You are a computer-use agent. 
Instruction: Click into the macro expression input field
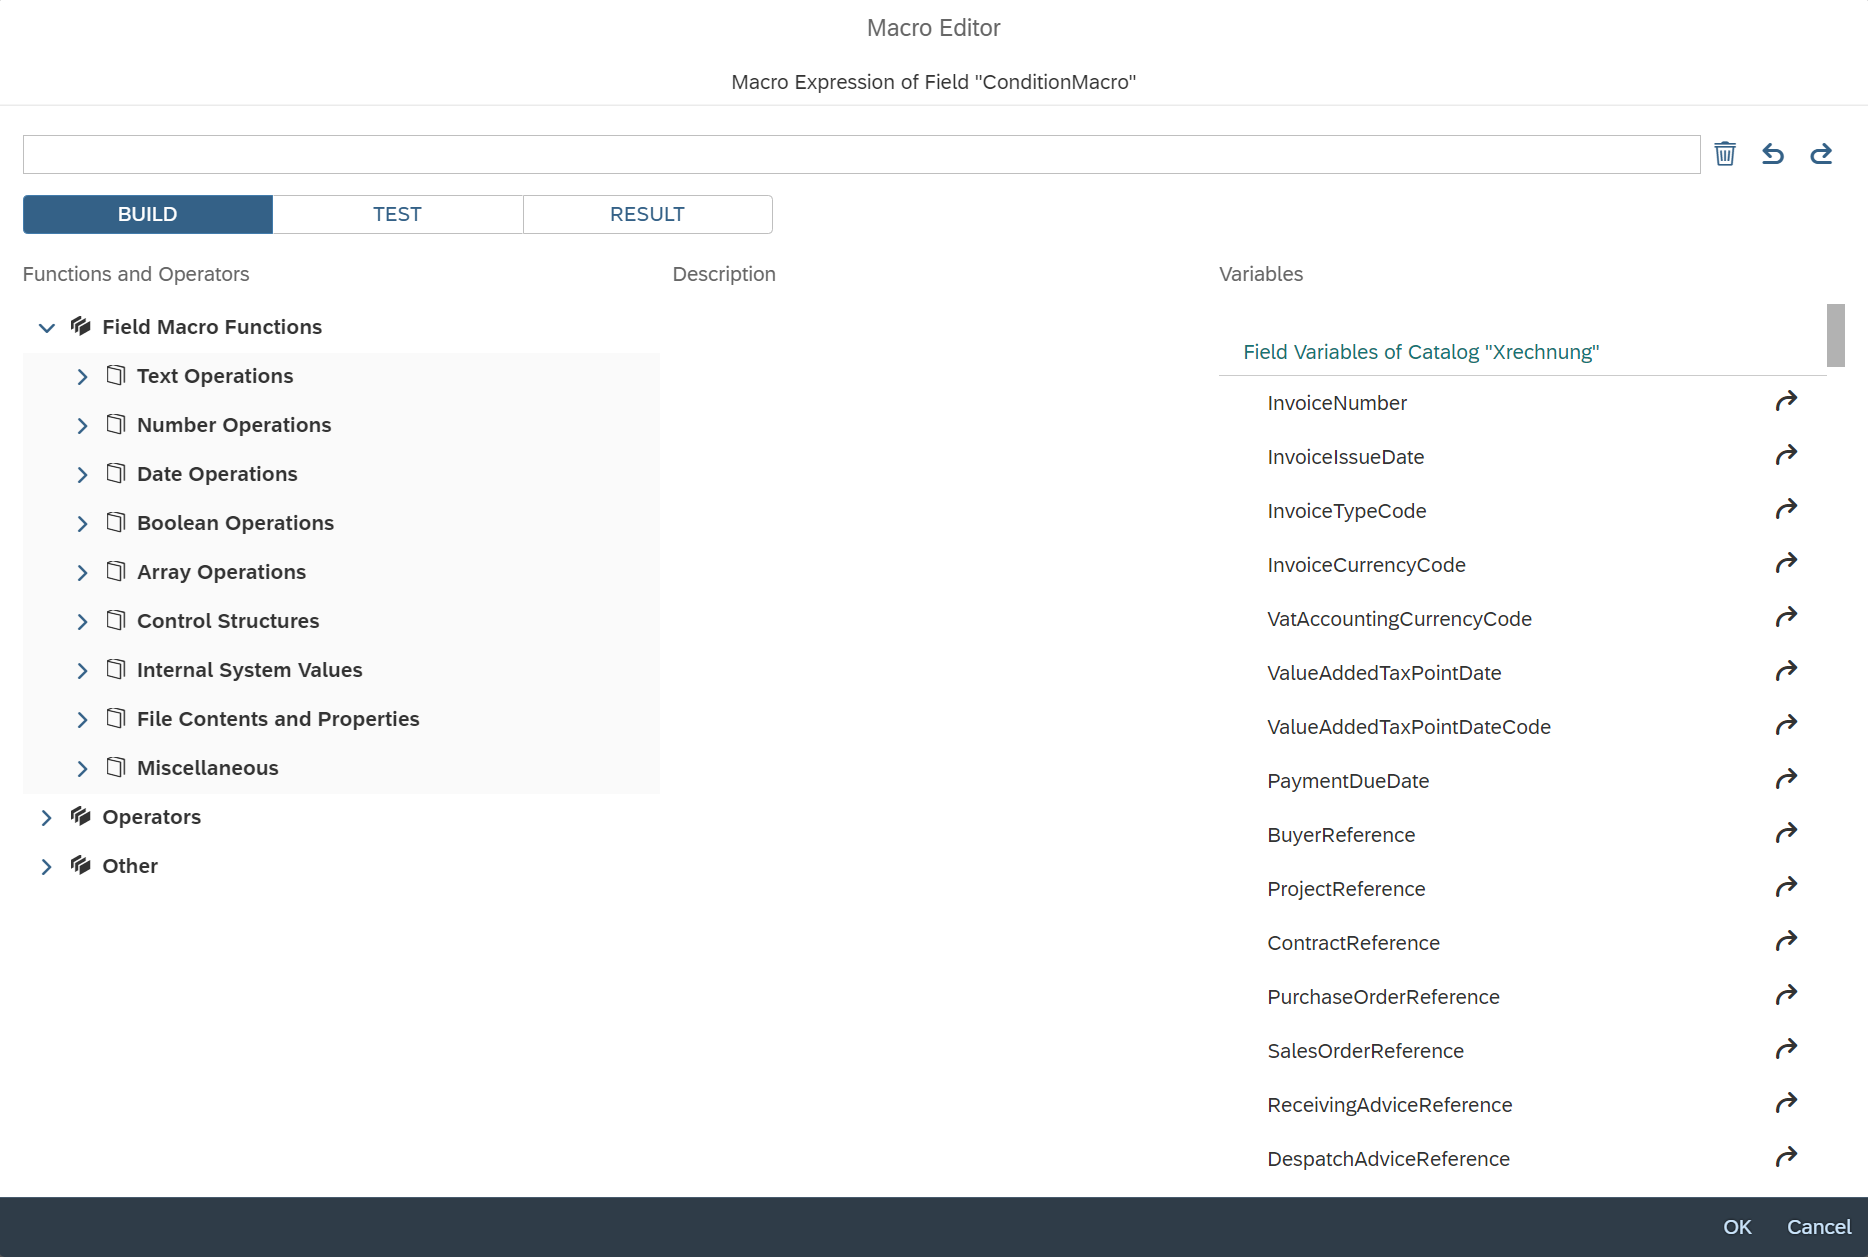coord(860,154)
